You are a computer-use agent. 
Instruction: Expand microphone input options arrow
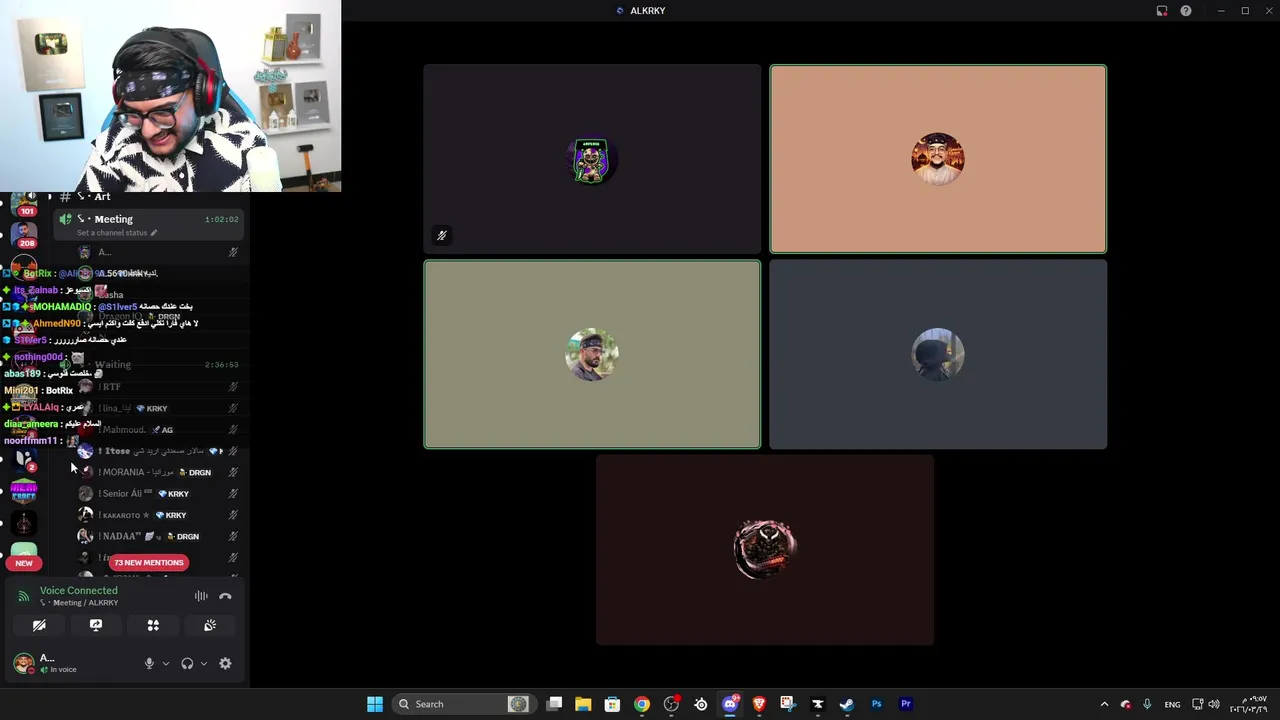pyautogui.click(x=166, y=663)
